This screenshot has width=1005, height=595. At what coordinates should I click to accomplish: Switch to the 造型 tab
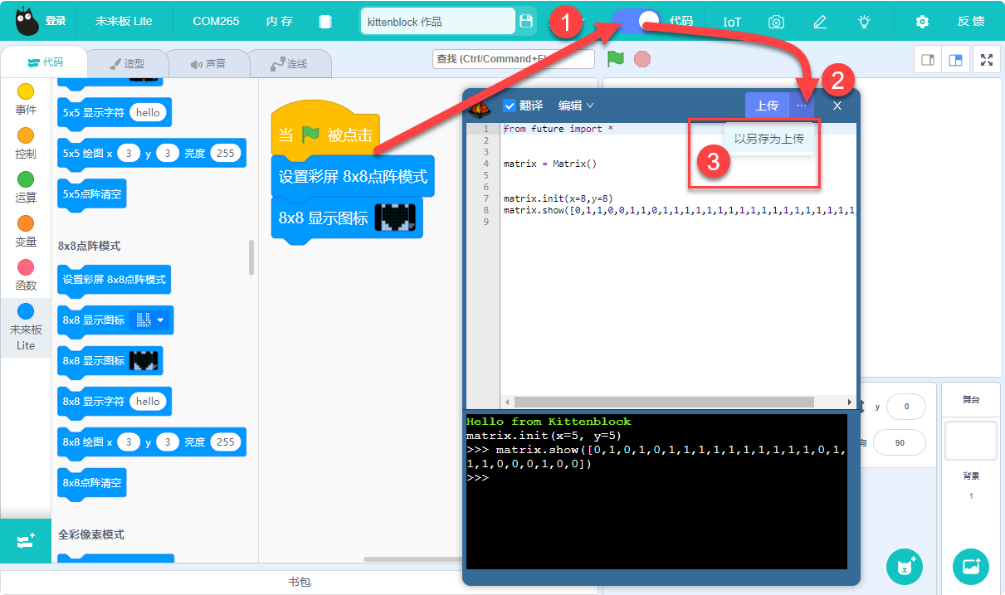(127, 63)
